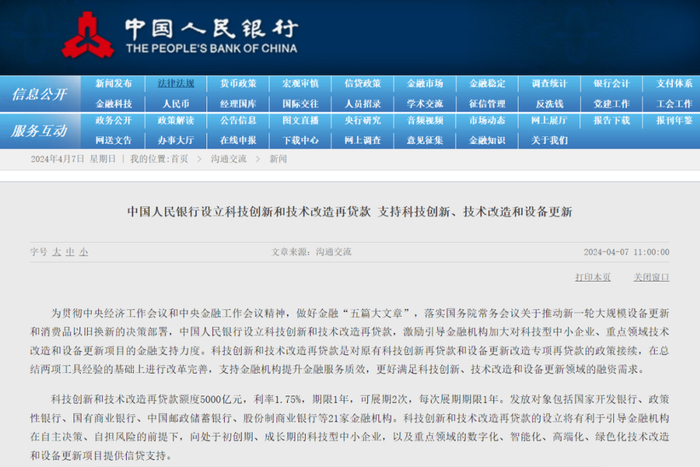Click the 政策解读 service menu item
This screenshot has width=700, height=467.
click(x=176, y=121)
